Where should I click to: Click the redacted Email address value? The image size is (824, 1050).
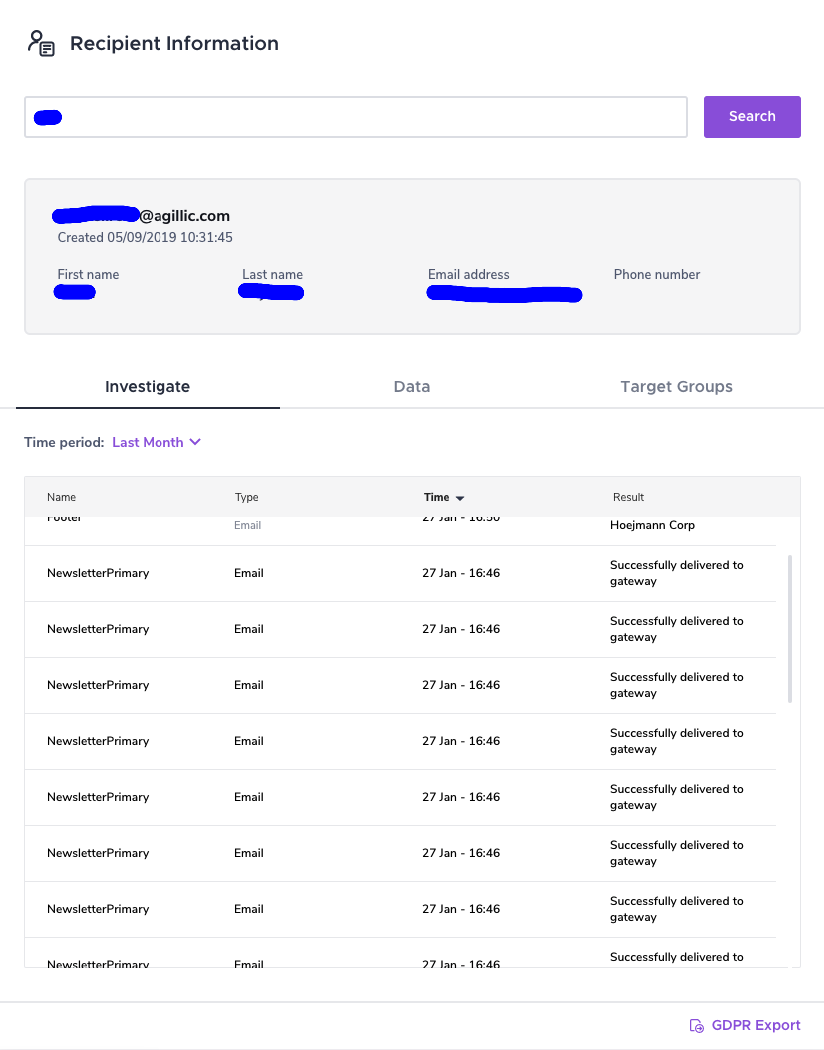[504, 294]
